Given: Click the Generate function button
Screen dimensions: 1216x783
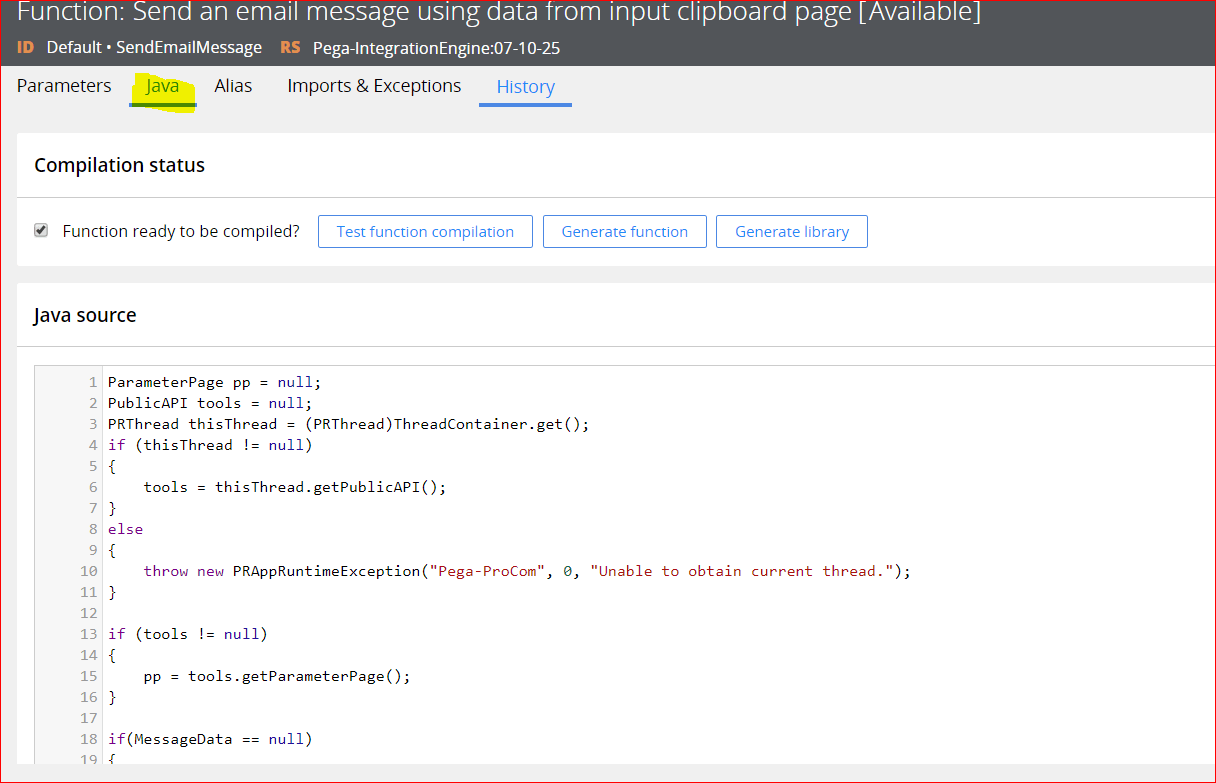Looking at the screenshot, I should click(x=624, y=231).
